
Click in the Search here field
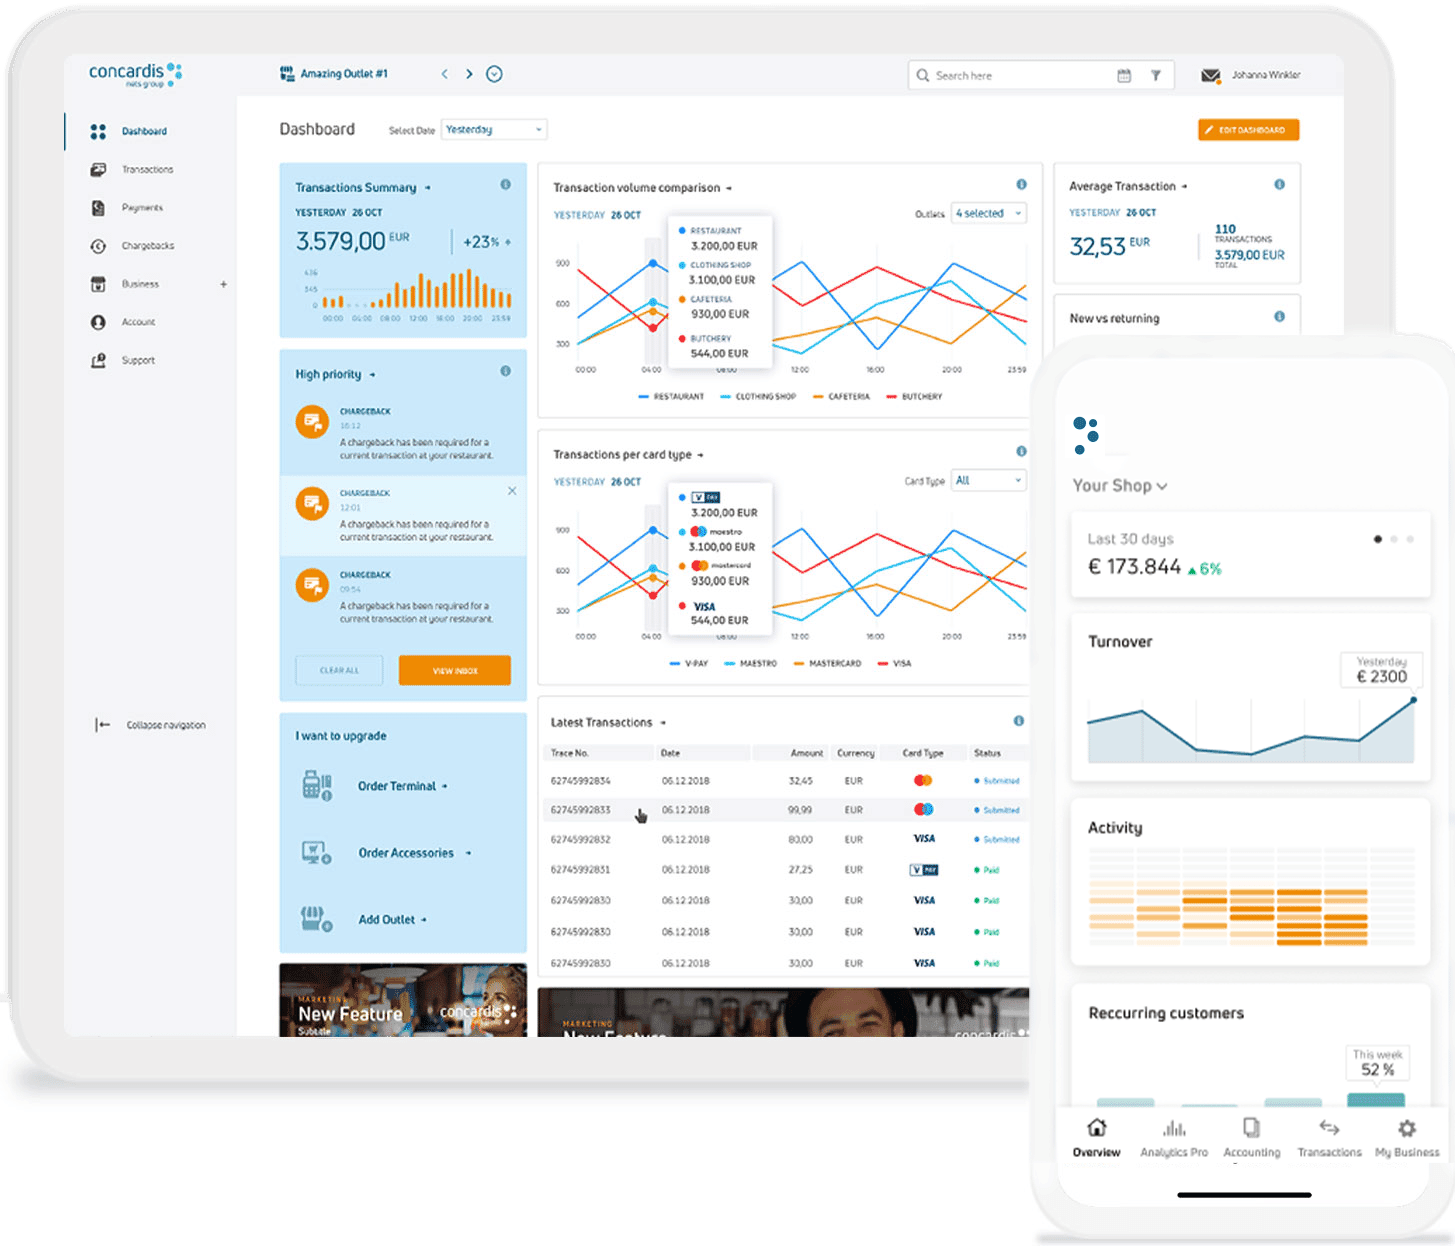click(x=1020, y=76)
